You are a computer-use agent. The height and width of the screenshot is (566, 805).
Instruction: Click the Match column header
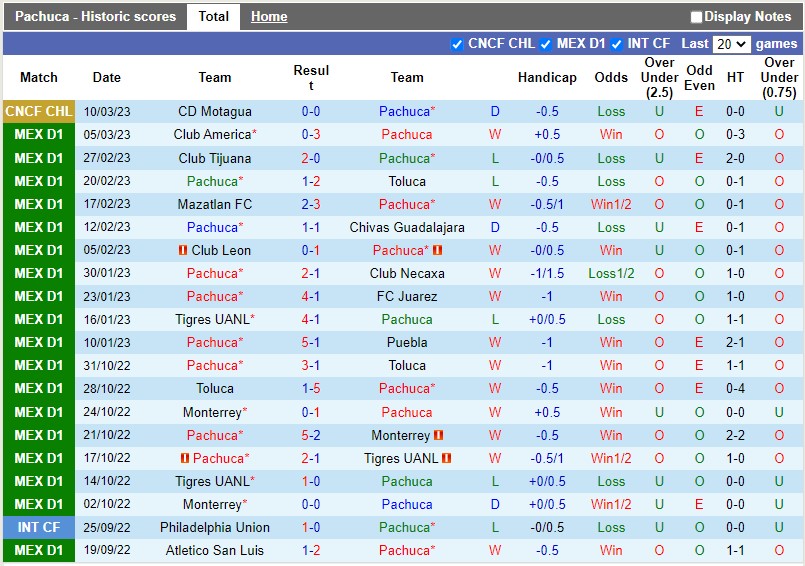click(x=39, y=78)
